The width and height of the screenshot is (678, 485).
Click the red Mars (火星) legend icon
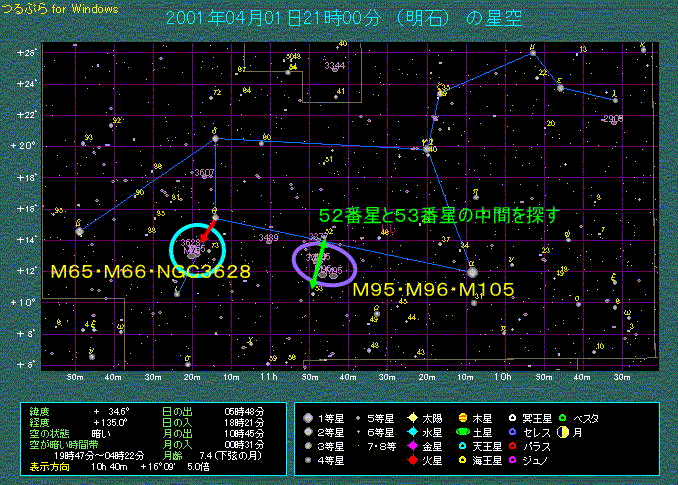[x=412, y=461]
